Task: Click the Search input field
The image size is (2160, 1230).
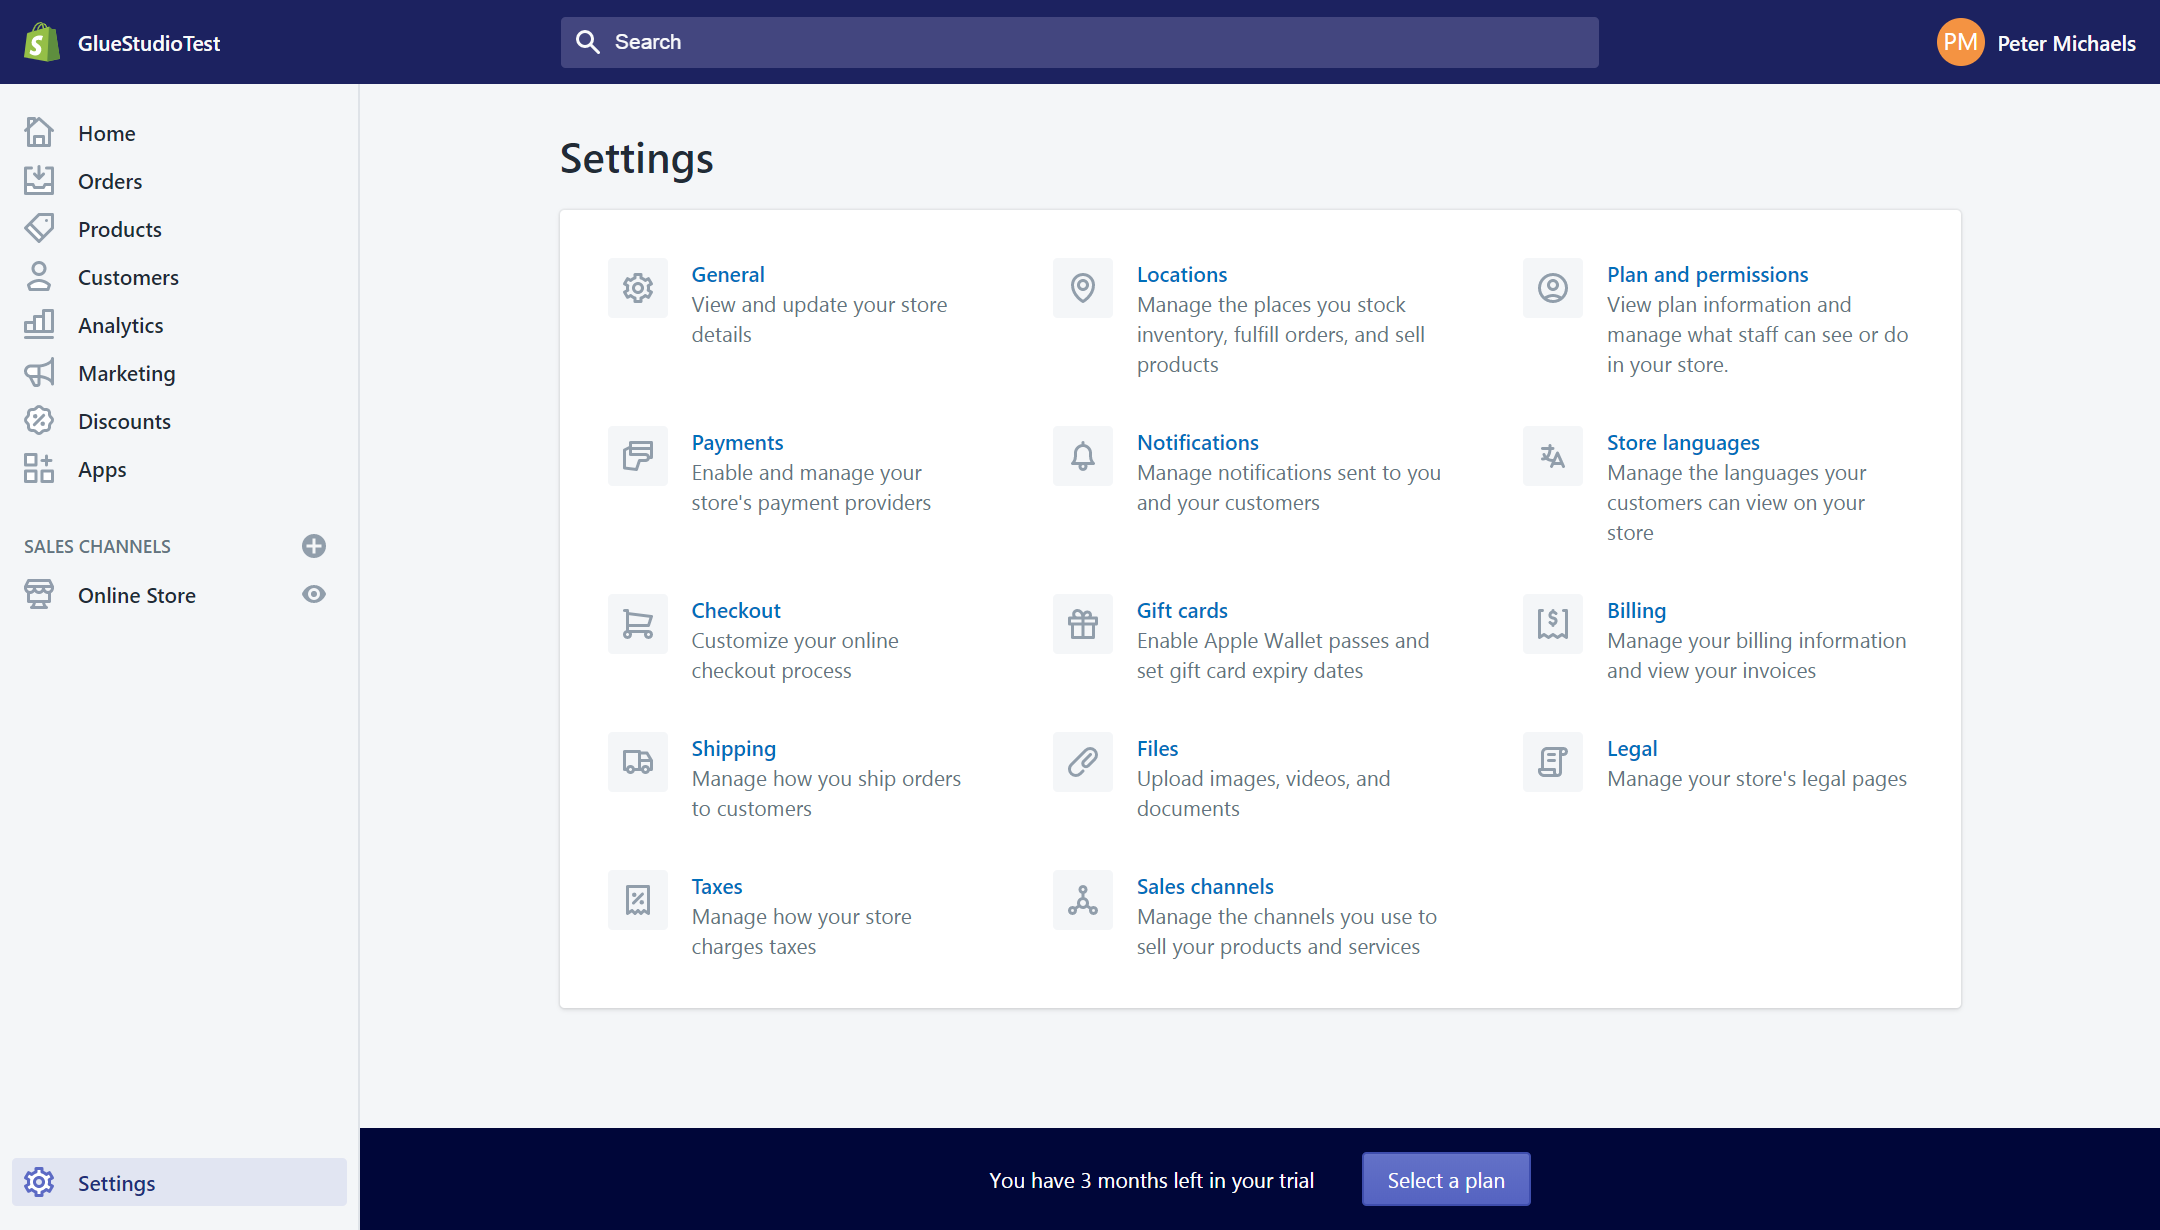Action: click(1080, 42)
